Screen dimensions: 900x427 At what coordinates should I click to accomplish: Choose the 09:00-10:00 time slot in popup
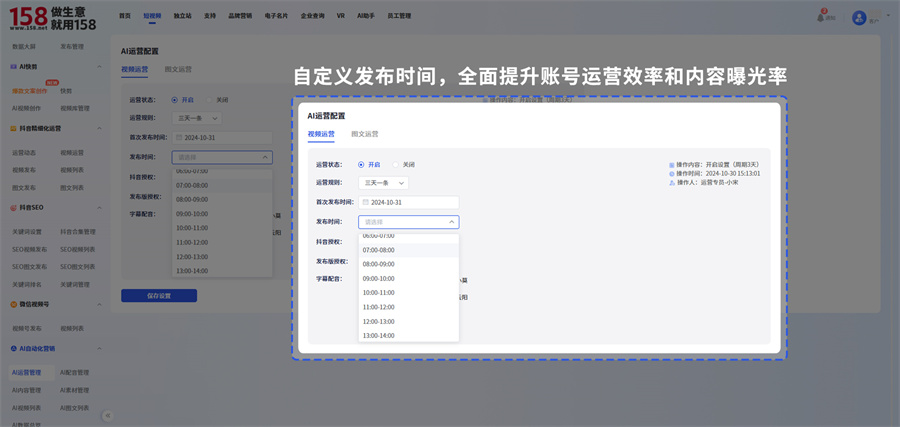click(379, 278)
